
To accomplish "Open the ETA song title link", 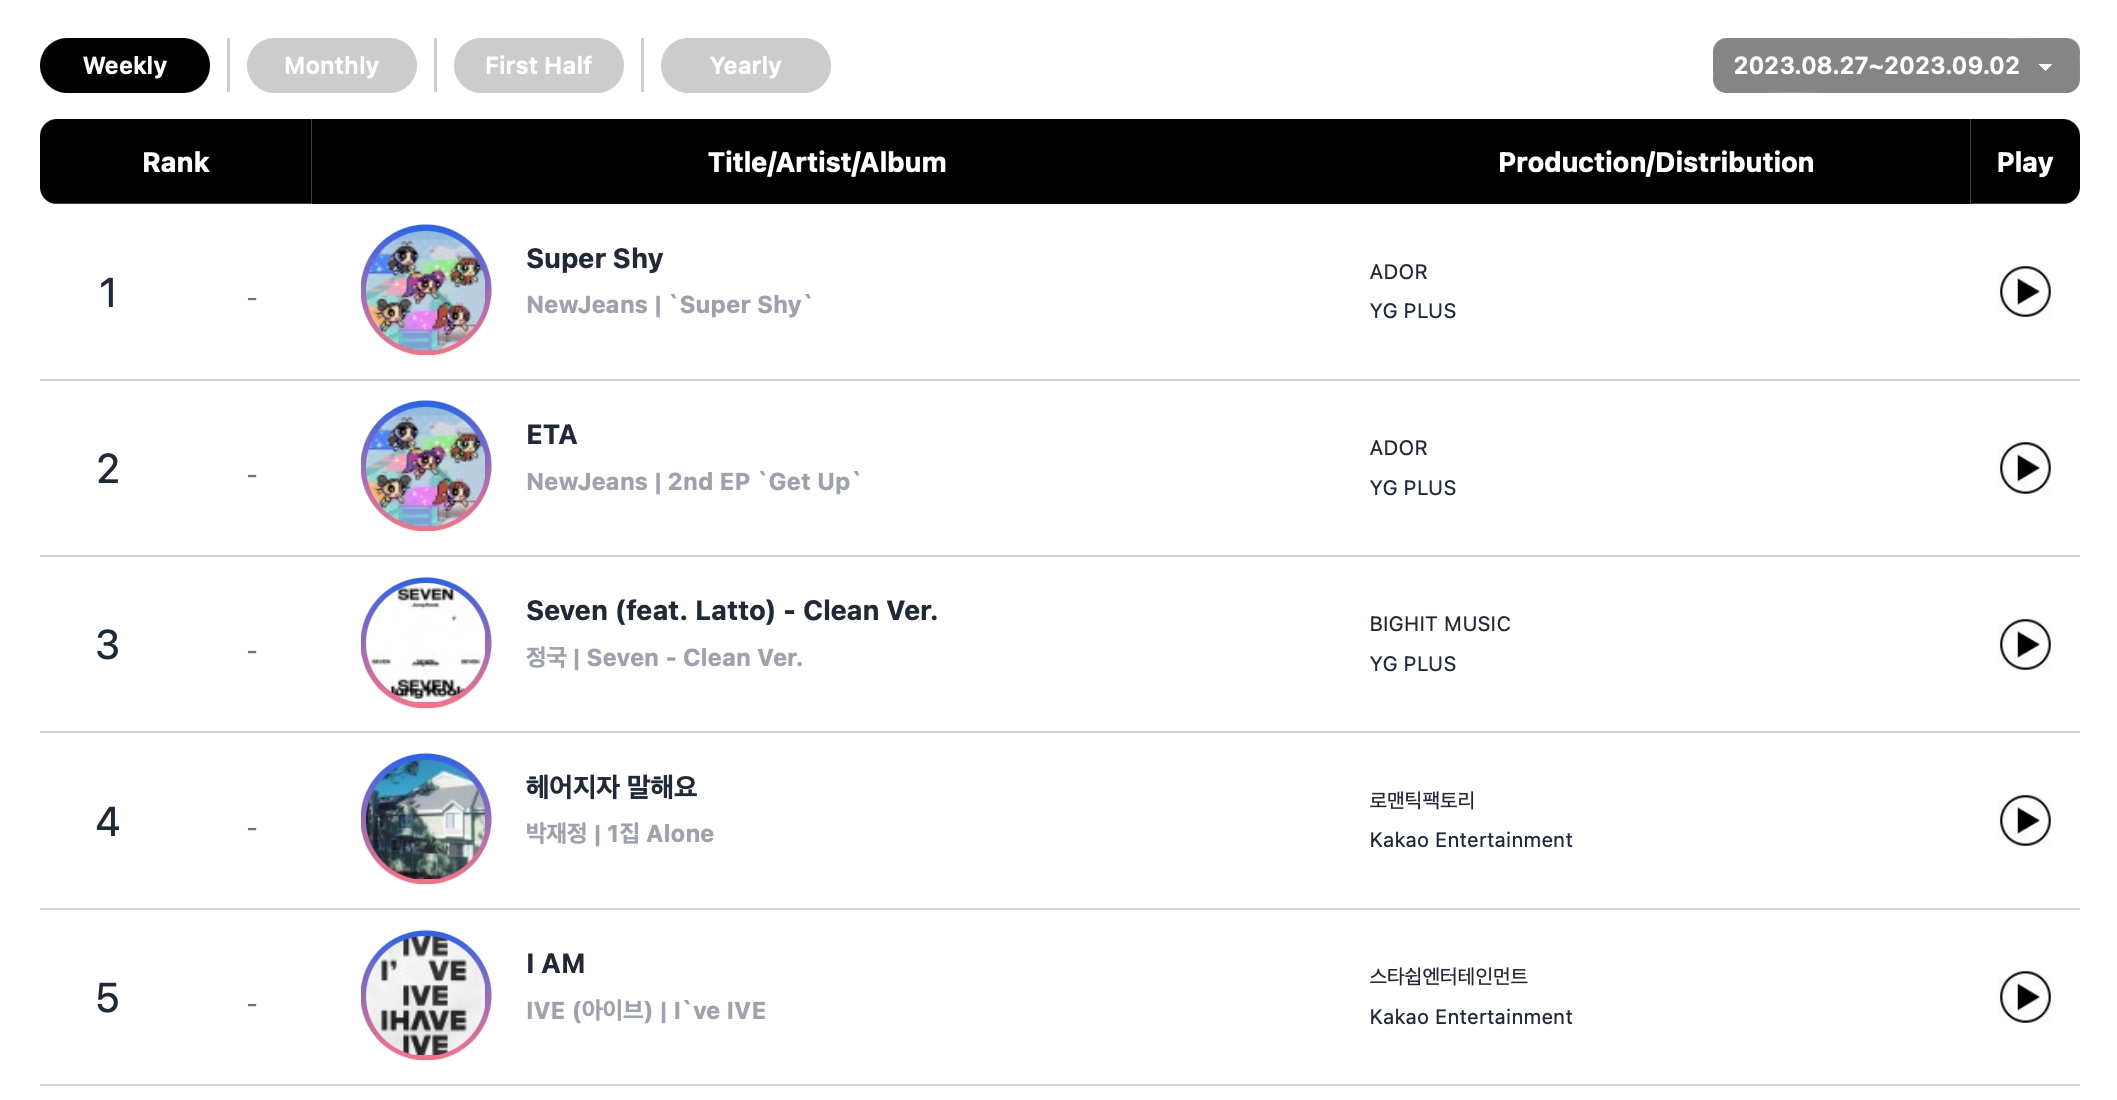I will (x=551, y=435).
